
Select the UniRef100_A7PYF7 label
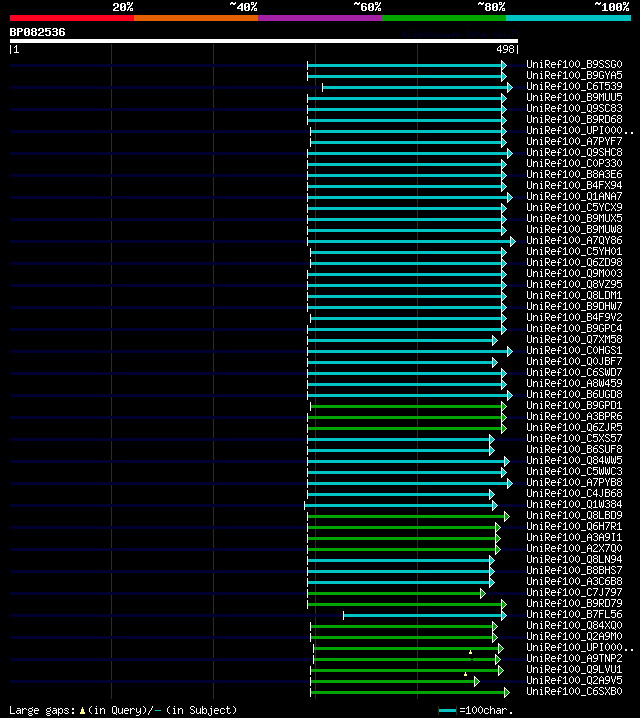[574, 141]
